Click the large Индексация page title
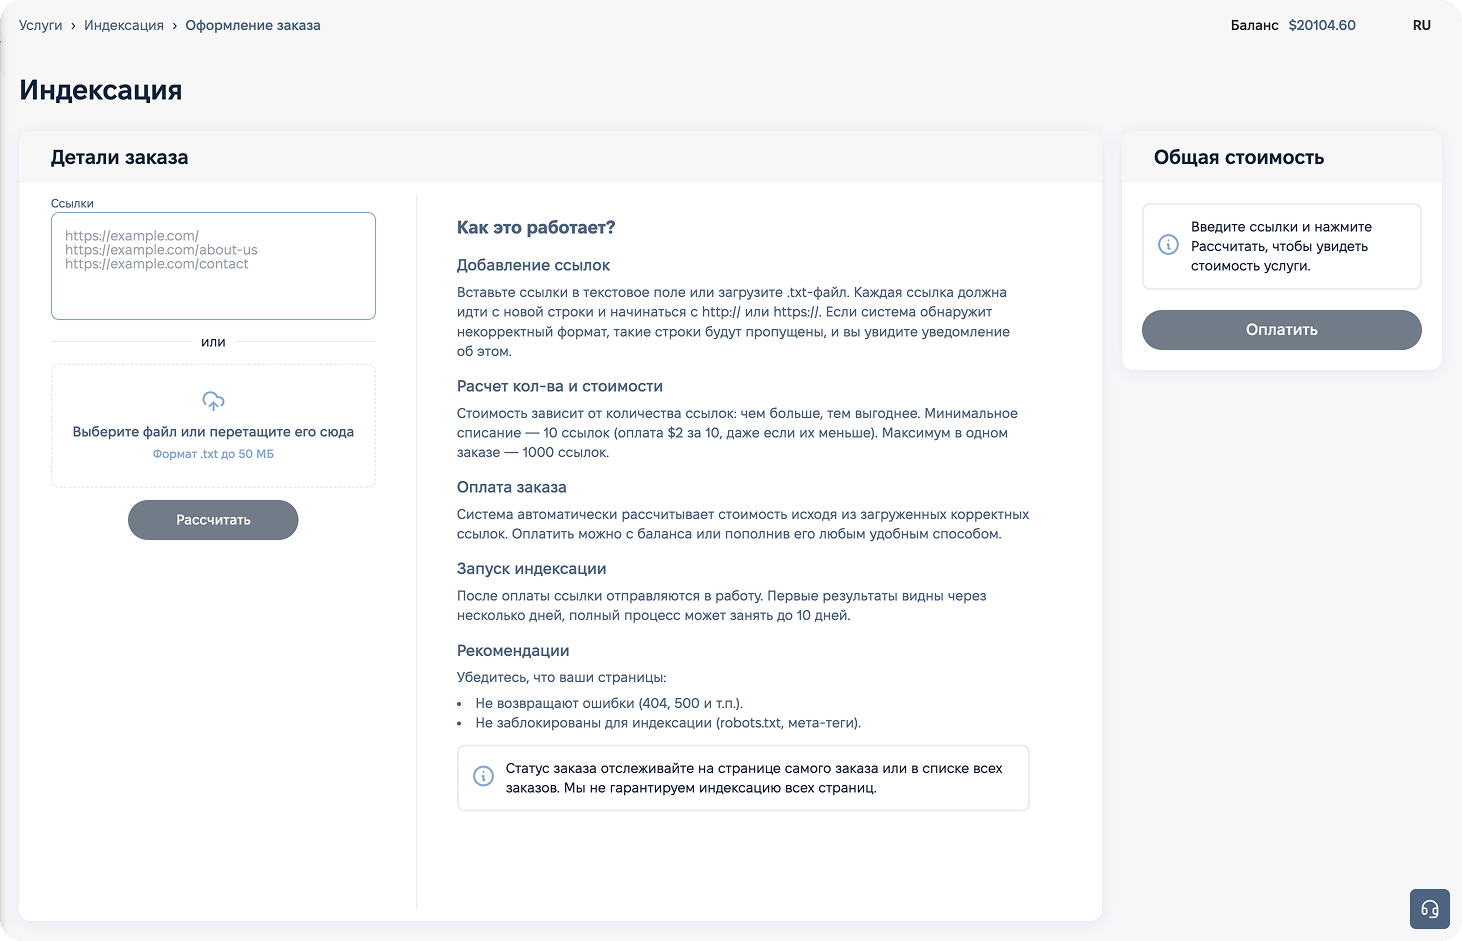 pos(101,90)
